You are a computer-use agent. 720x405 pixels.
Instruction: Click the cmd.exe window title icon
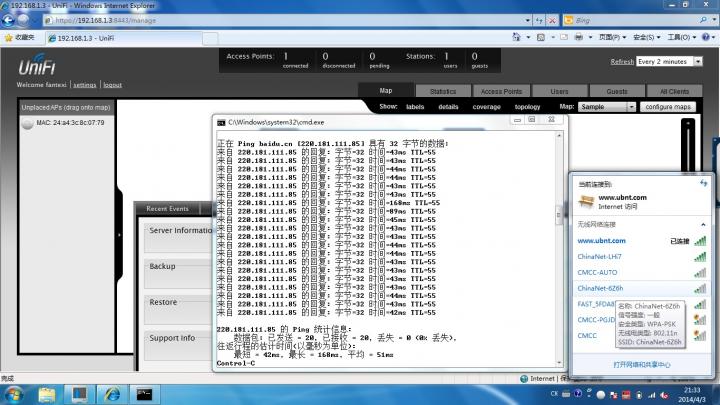click(221, 123)
